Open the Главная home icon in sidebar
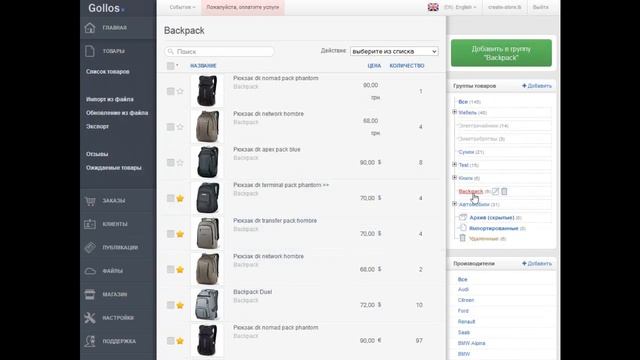 click(x=90, y=28)
